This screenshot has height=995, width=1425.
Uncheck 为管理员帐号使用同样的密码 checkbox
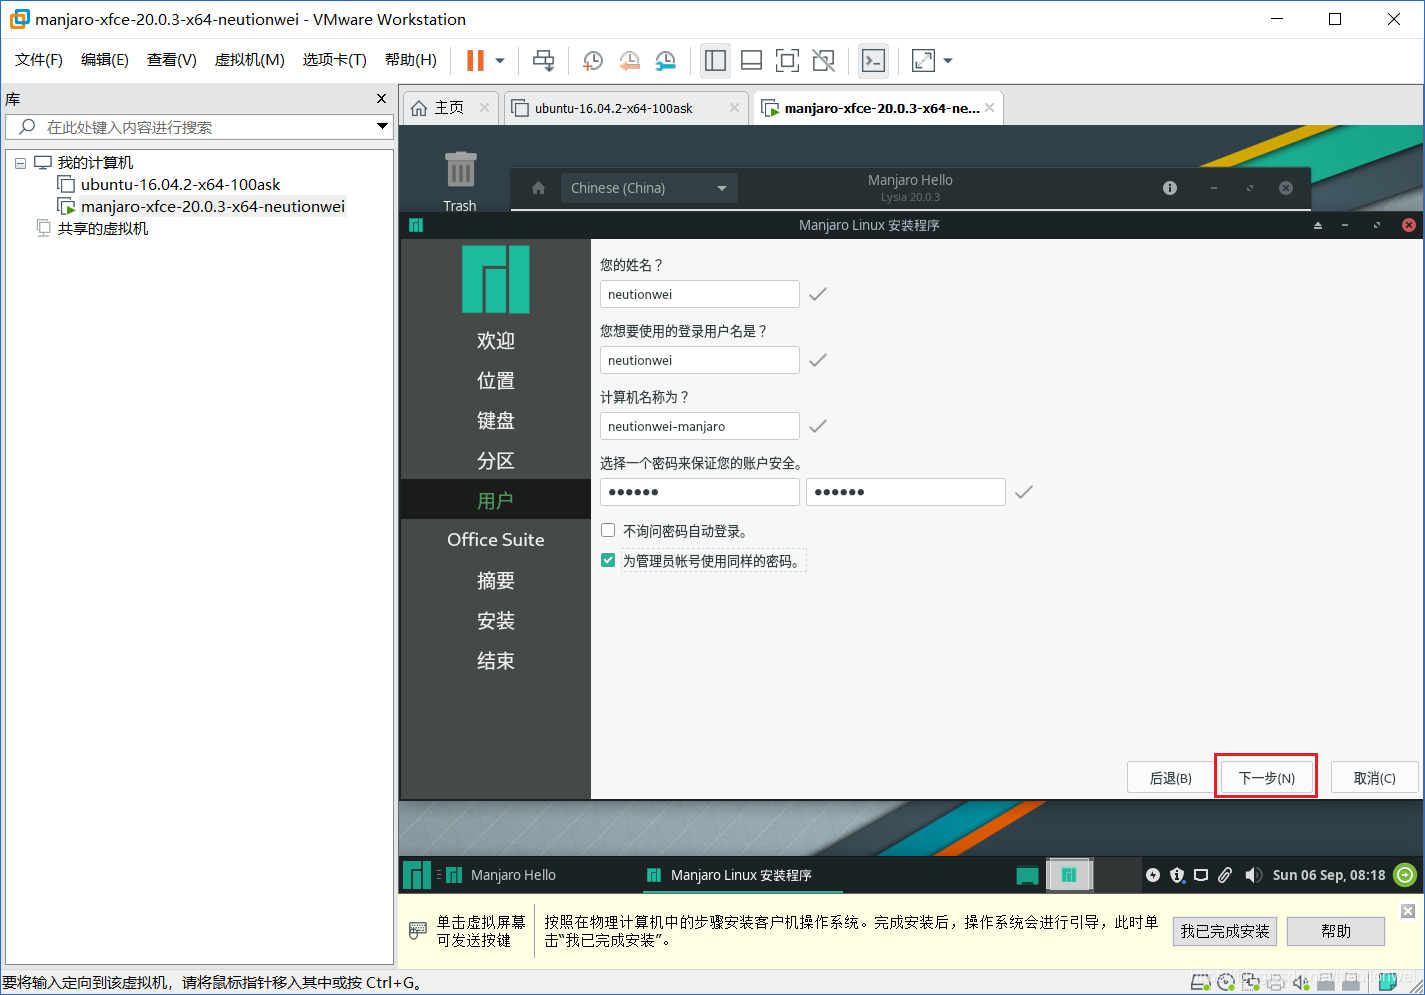(x=608, y=560)
